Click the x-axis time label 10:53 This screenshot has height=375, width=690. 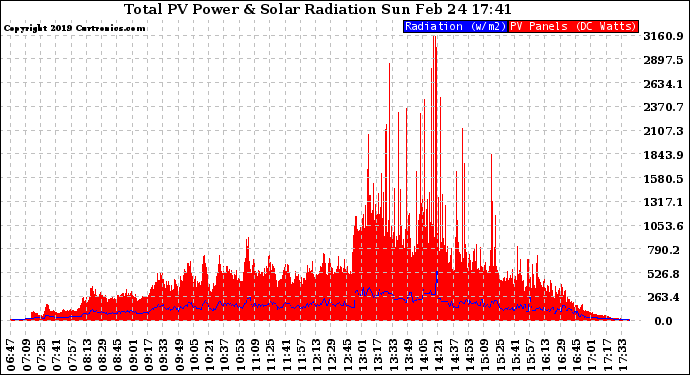pos(240,355)
